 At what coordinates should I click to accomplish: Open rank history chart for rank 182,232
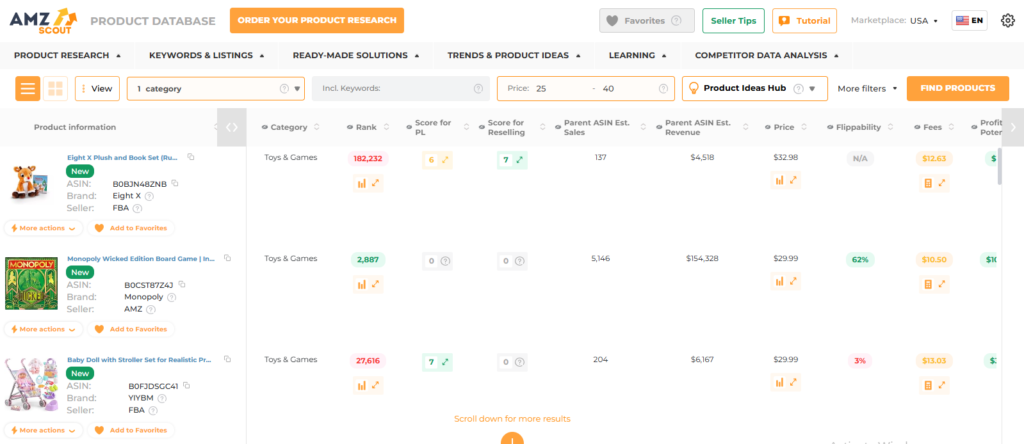tap(361, 183)
